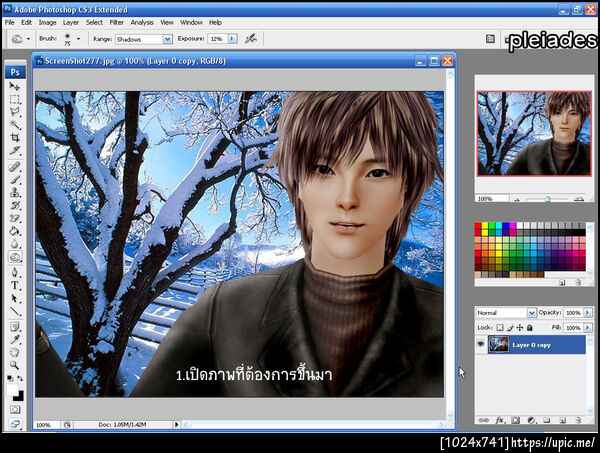This screenshot has width=600, height=453.
Task: Add a layer mask
Action: point(515,420)
